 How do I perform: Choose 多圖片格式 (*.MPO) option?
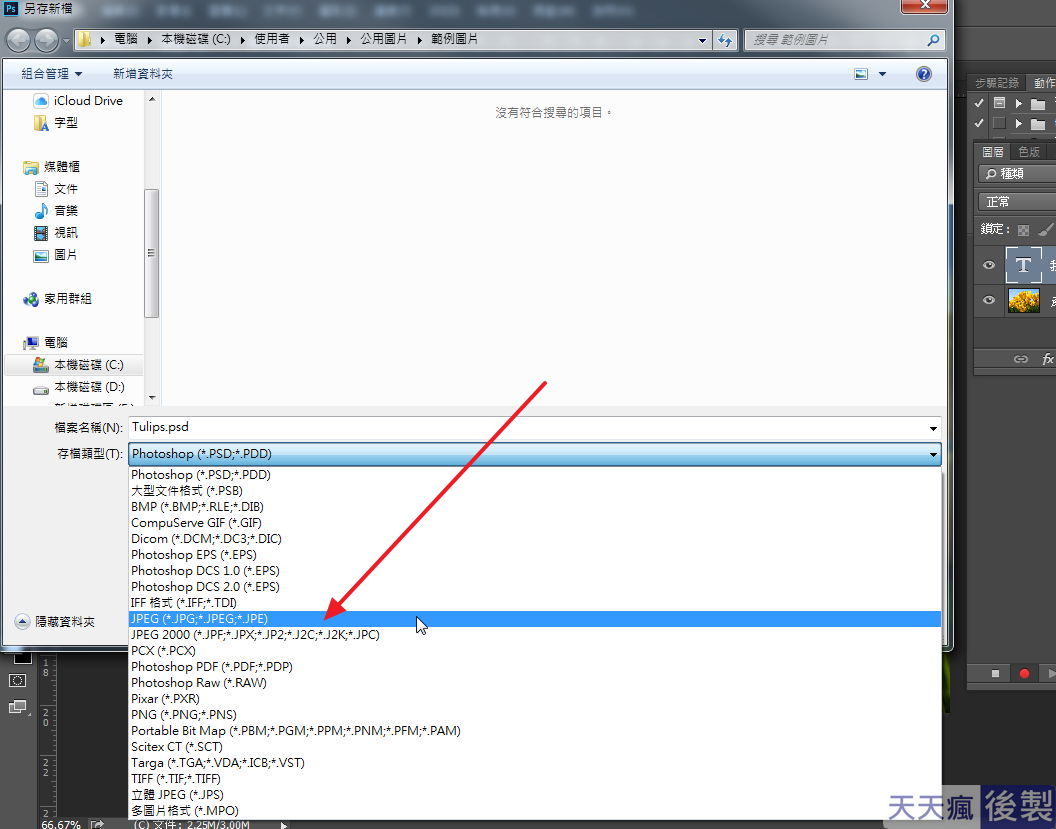tap(535, 810)
